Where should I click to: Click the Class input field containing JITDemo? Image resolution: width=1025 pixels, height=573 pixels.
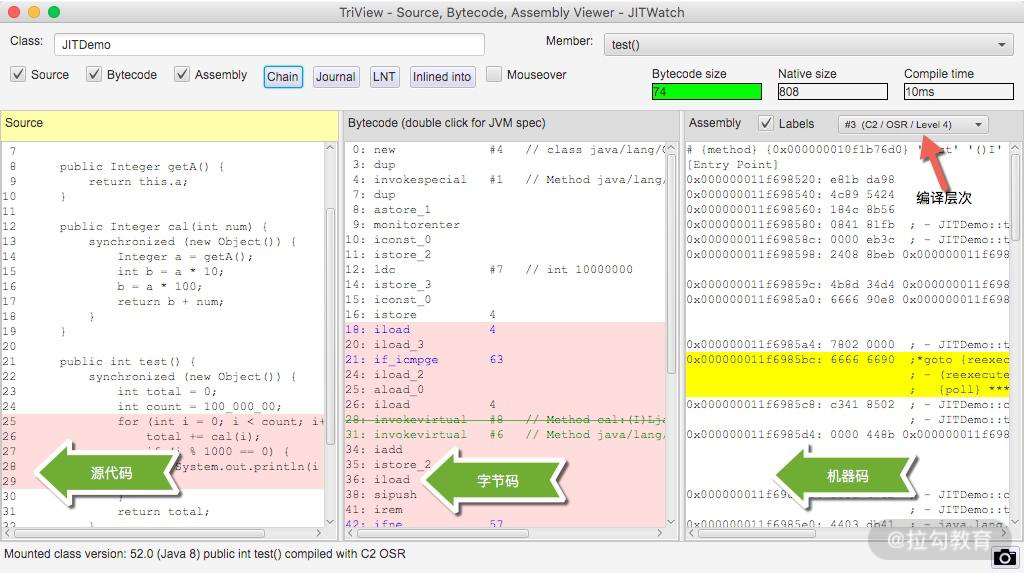point(270,45)
